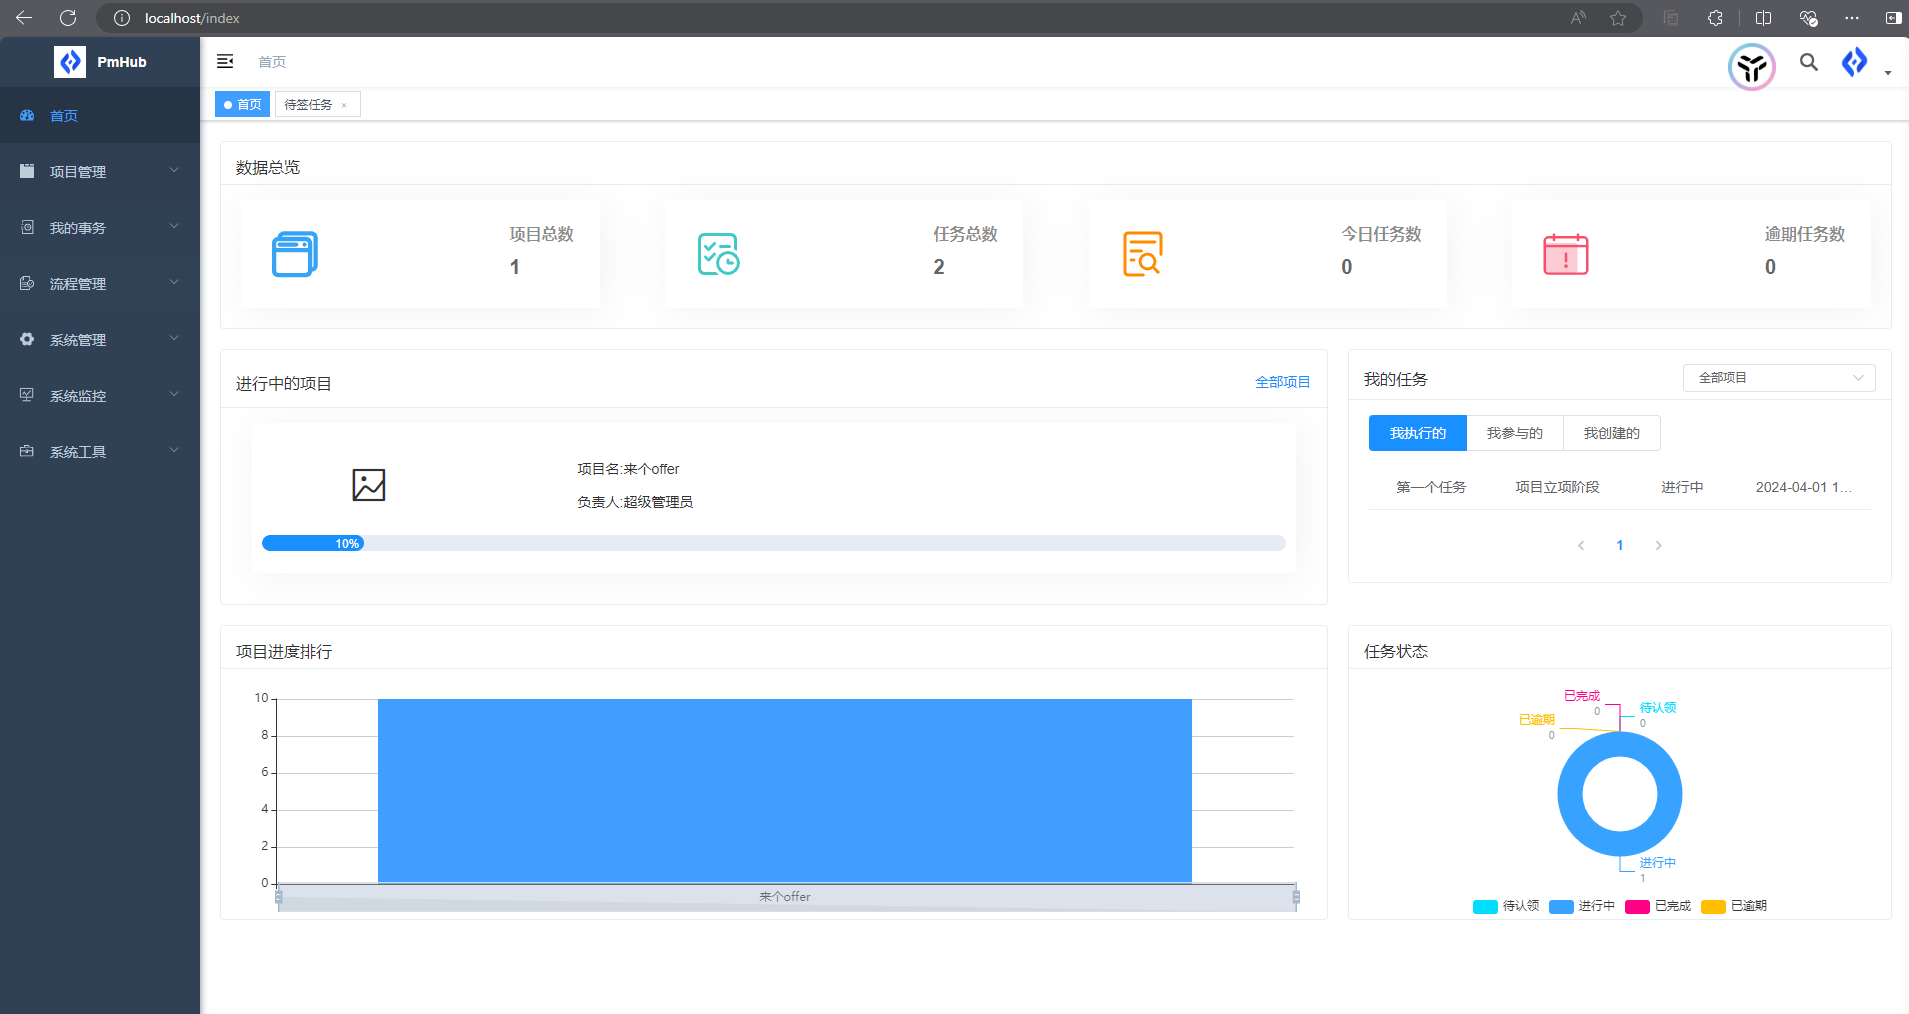Click the 全部项目 link above ongoing projects
This screenshot has width=1909, height=1014.
1284,381
